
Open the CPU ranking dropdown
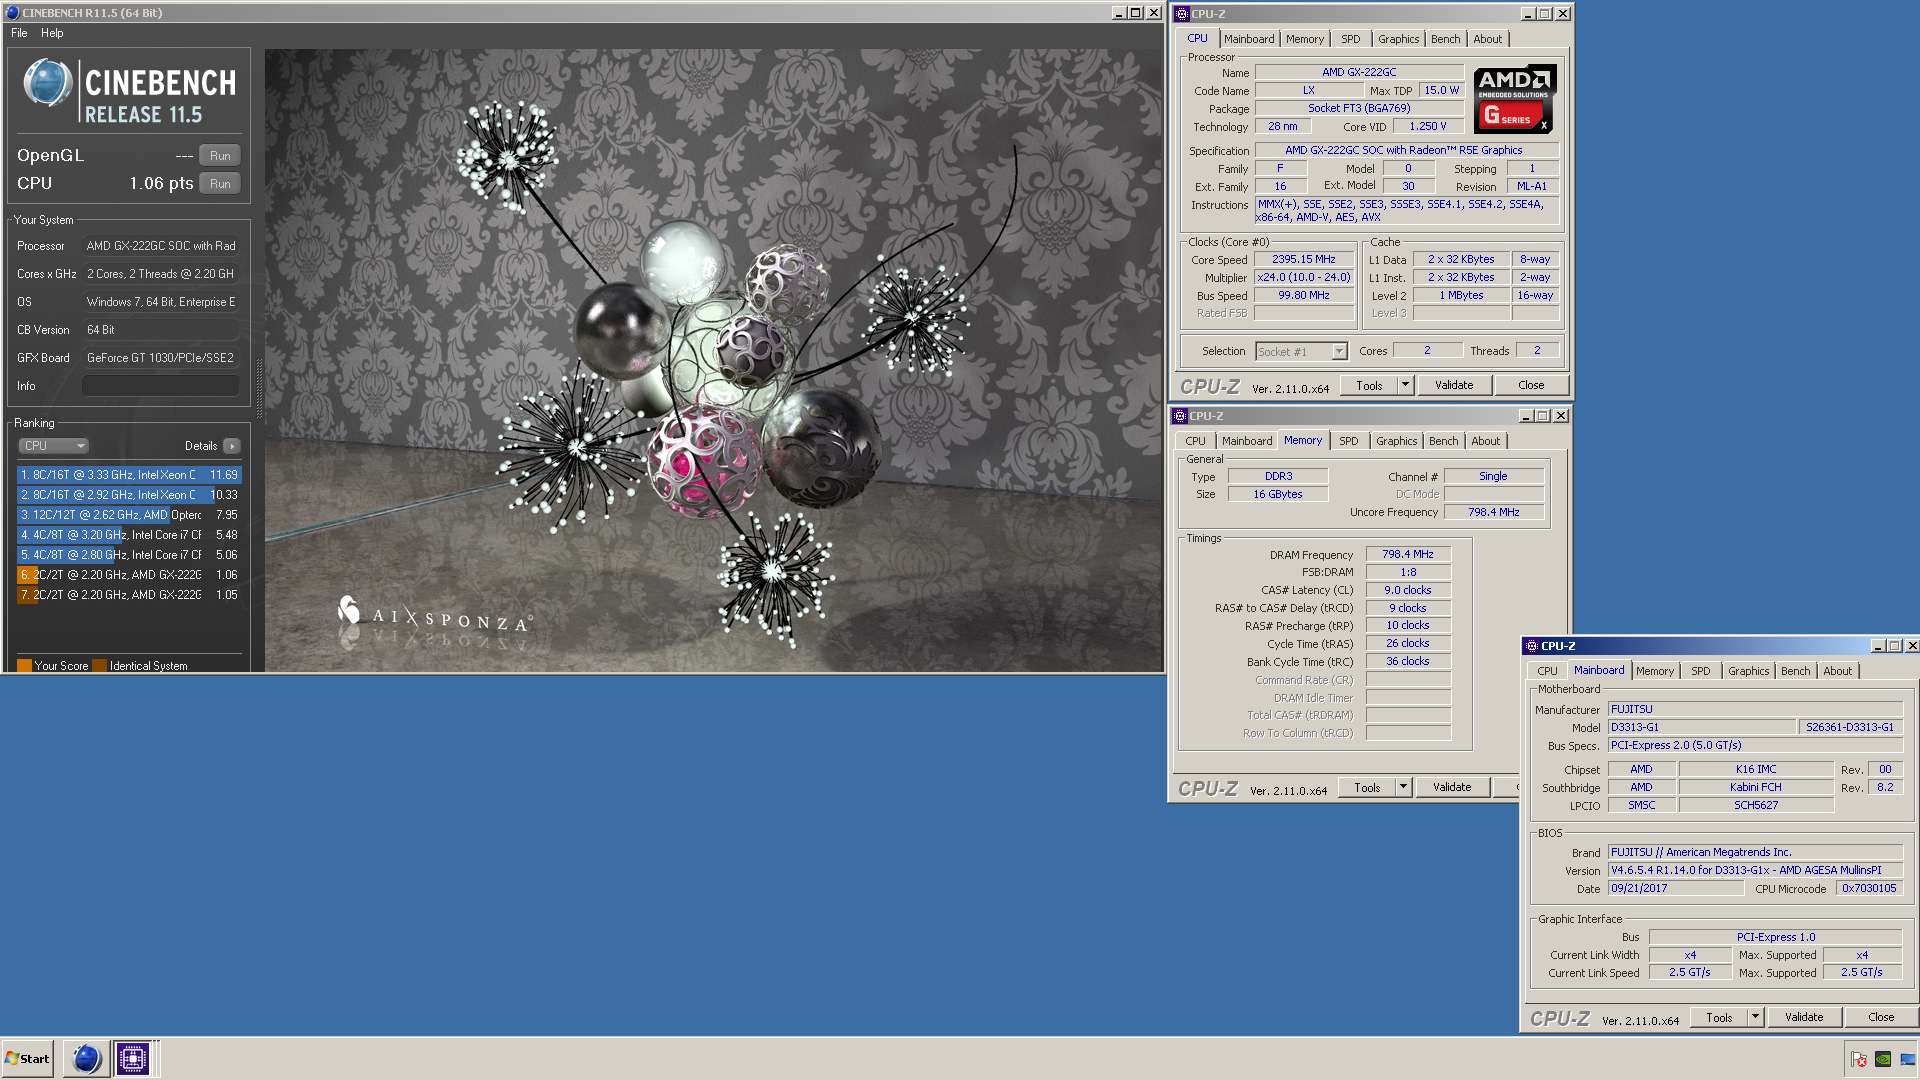pyautogui.click(x=54, y=446)
